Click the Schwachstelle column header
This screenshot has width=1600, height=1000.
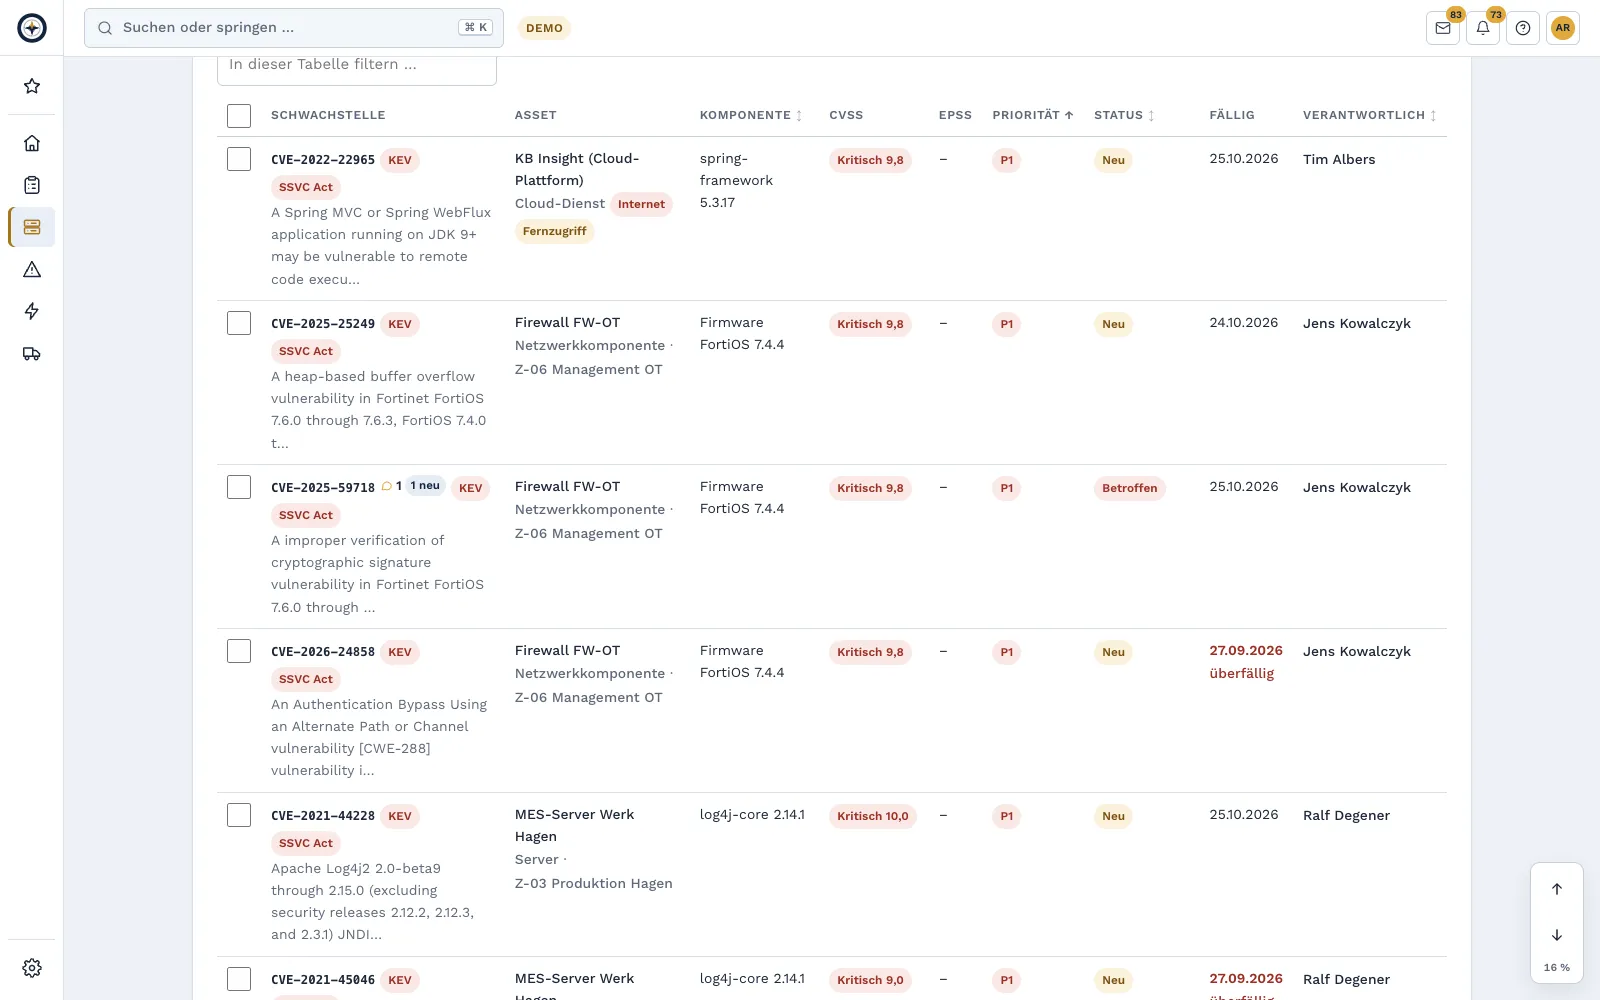pyautogui.click(x=328, y=115)
